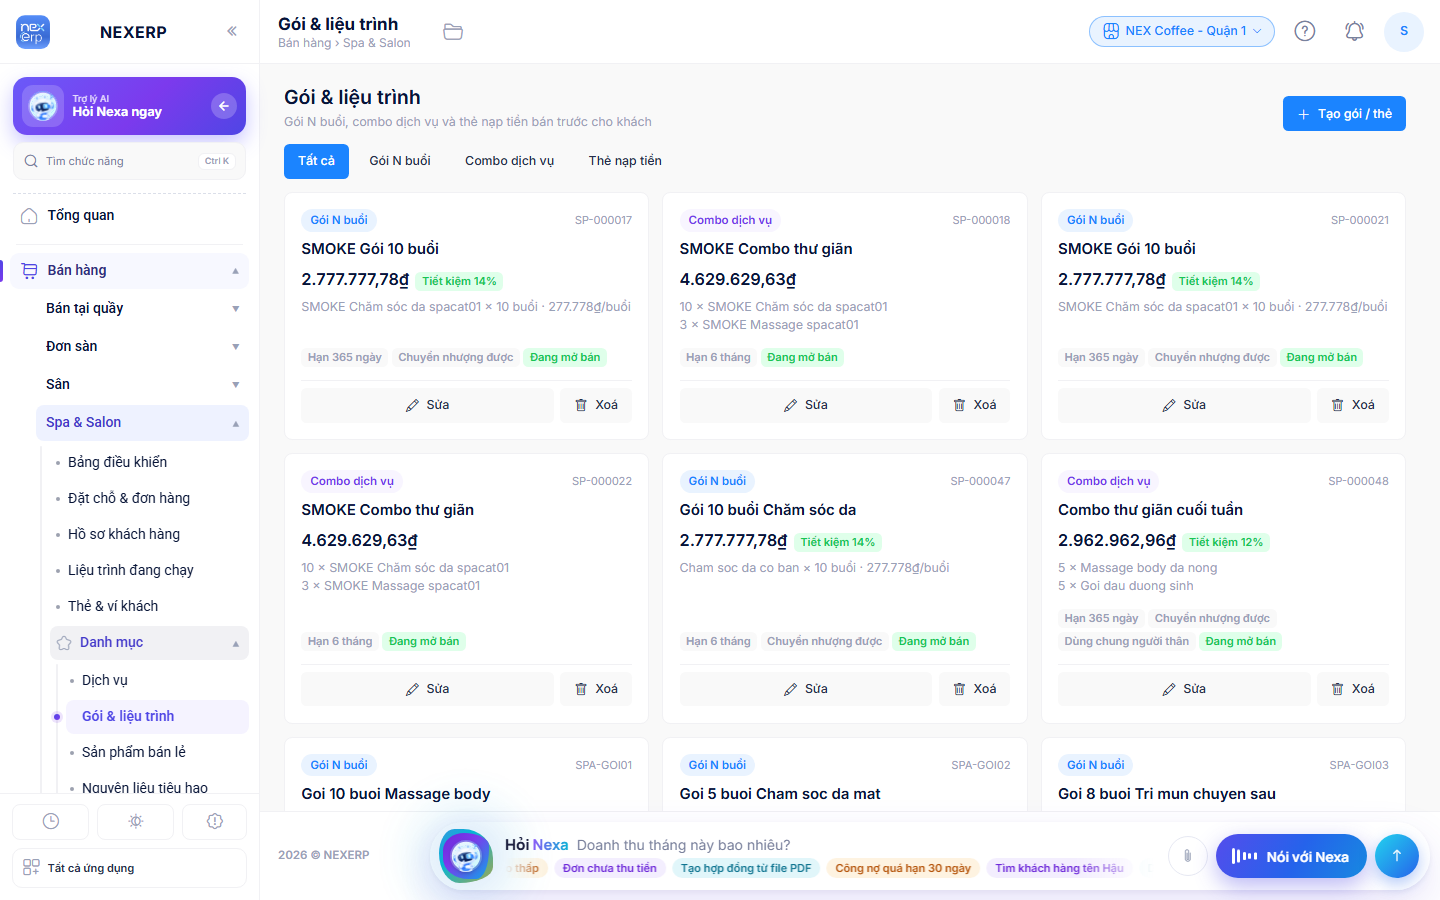The height and width of the screenshot is (900, 1440).
Task: Toggle light/dark theme icon in the sidebar footer
Action: tap(136, 821)
